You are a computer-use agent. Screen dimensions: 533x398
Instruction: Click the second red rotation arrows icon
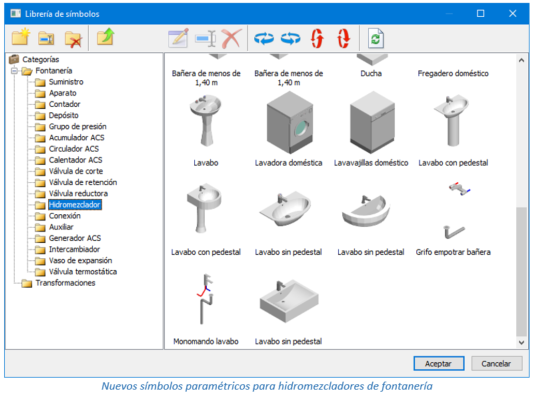(x=343, y=38)
